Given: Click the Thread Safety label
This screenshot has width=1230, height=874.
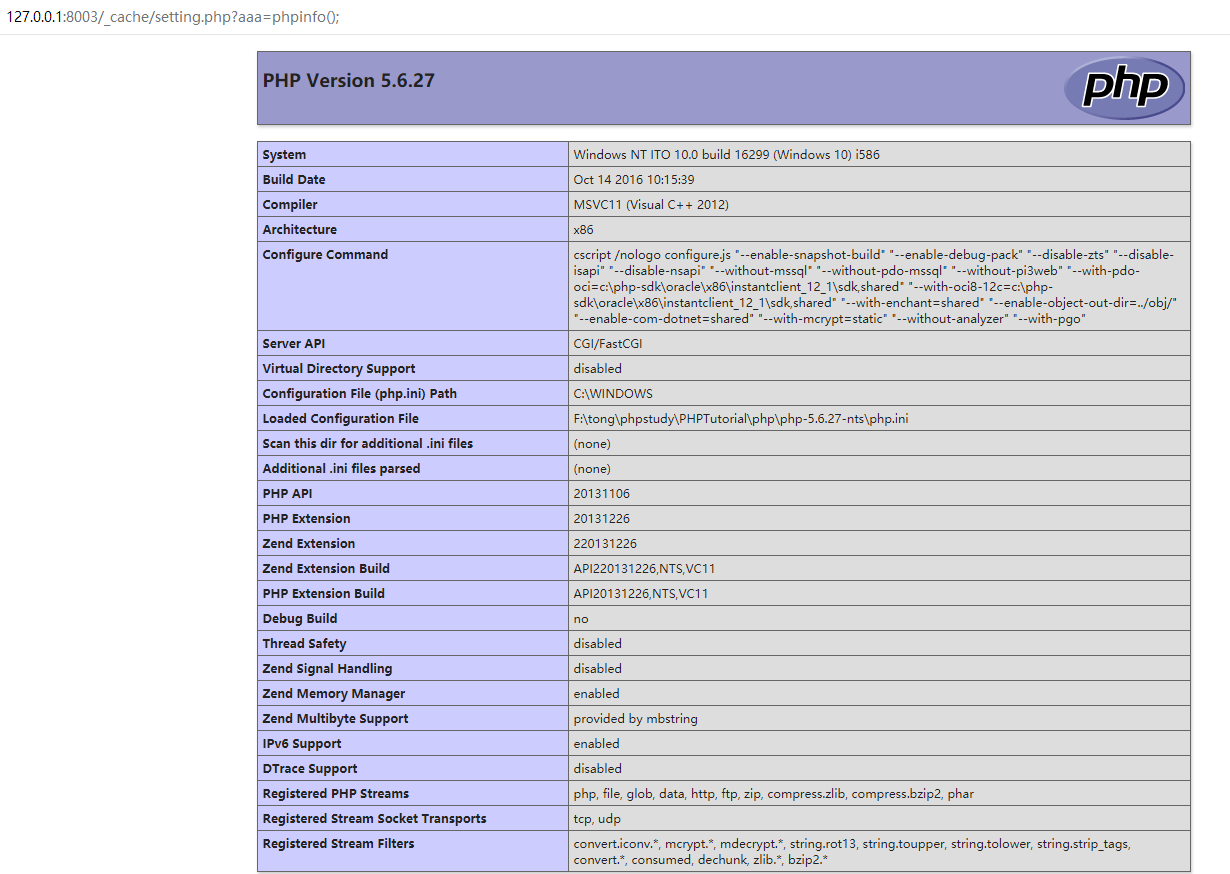Looking at the screenshot, I should (305, 644).
